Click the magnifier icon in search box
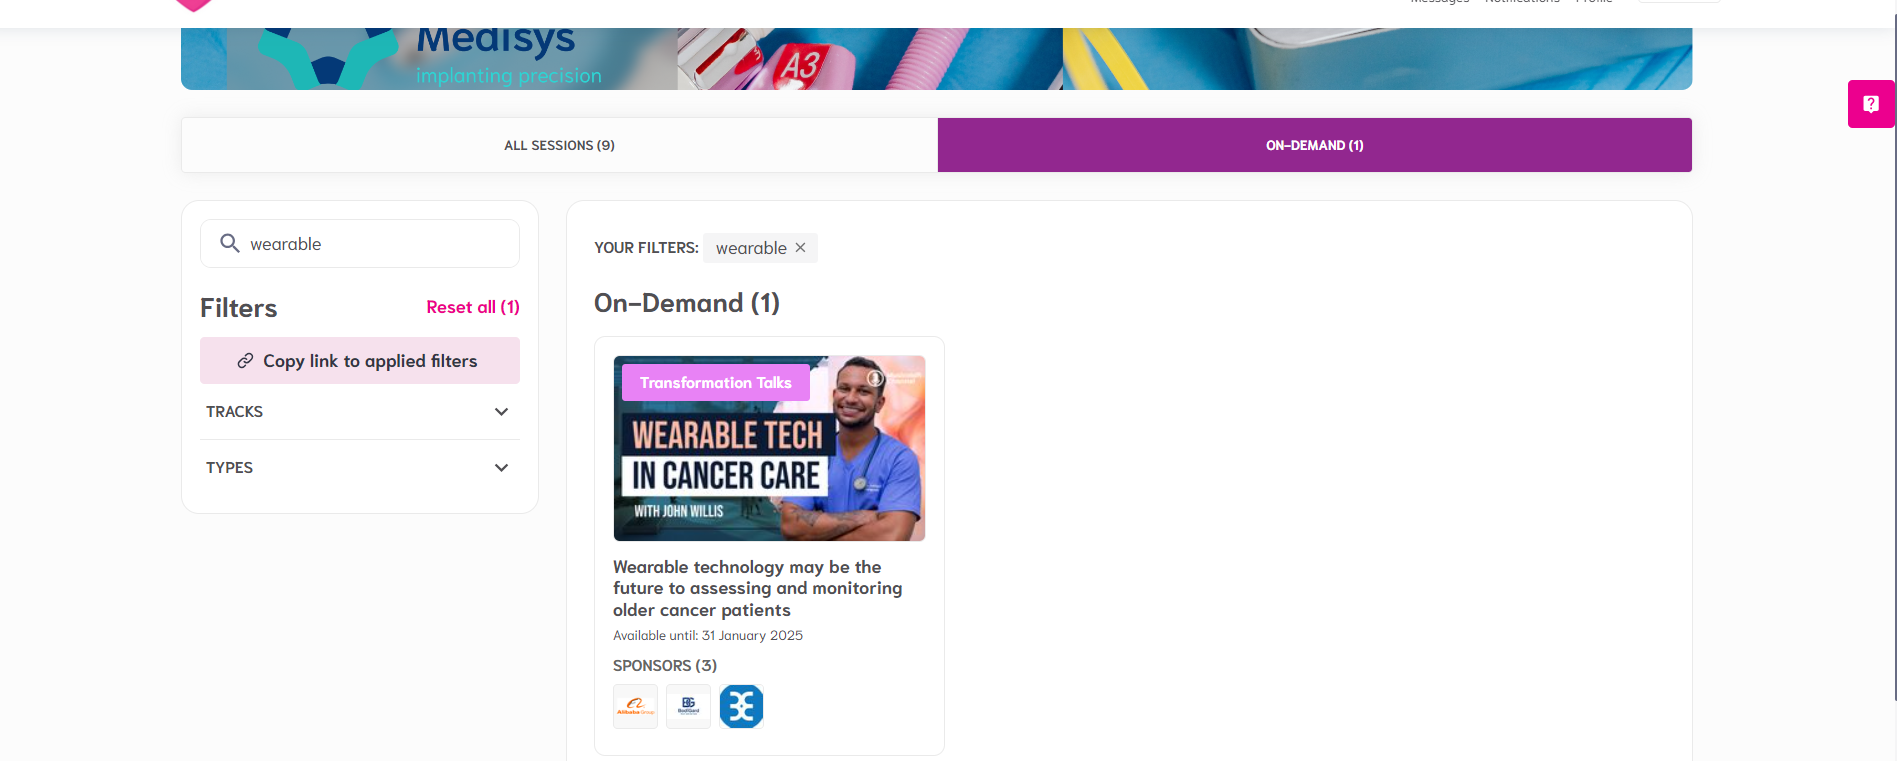 click(229, 243)
